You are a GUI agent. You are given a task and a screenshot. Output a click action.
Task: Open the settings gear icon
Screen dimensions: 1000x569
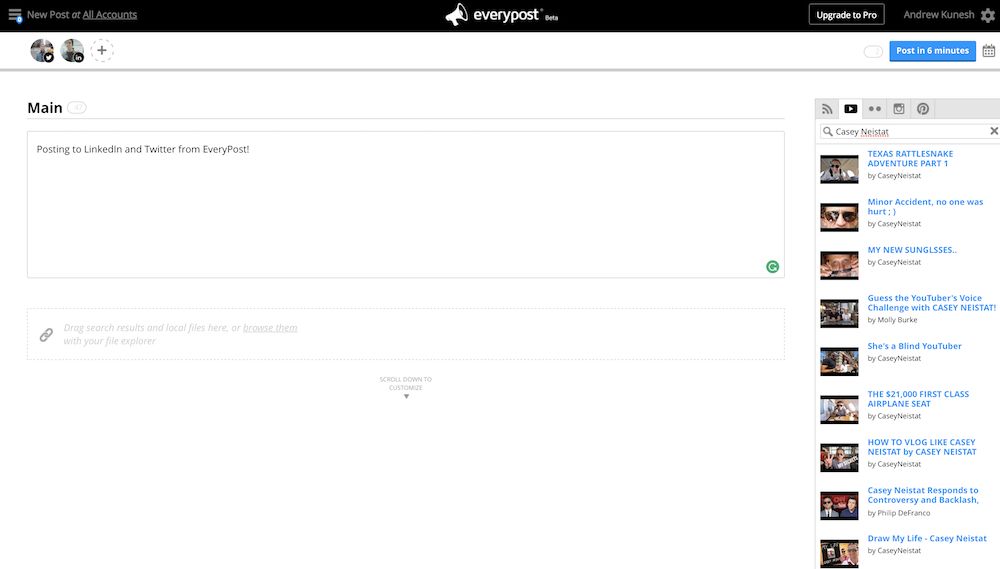point(988,15)
